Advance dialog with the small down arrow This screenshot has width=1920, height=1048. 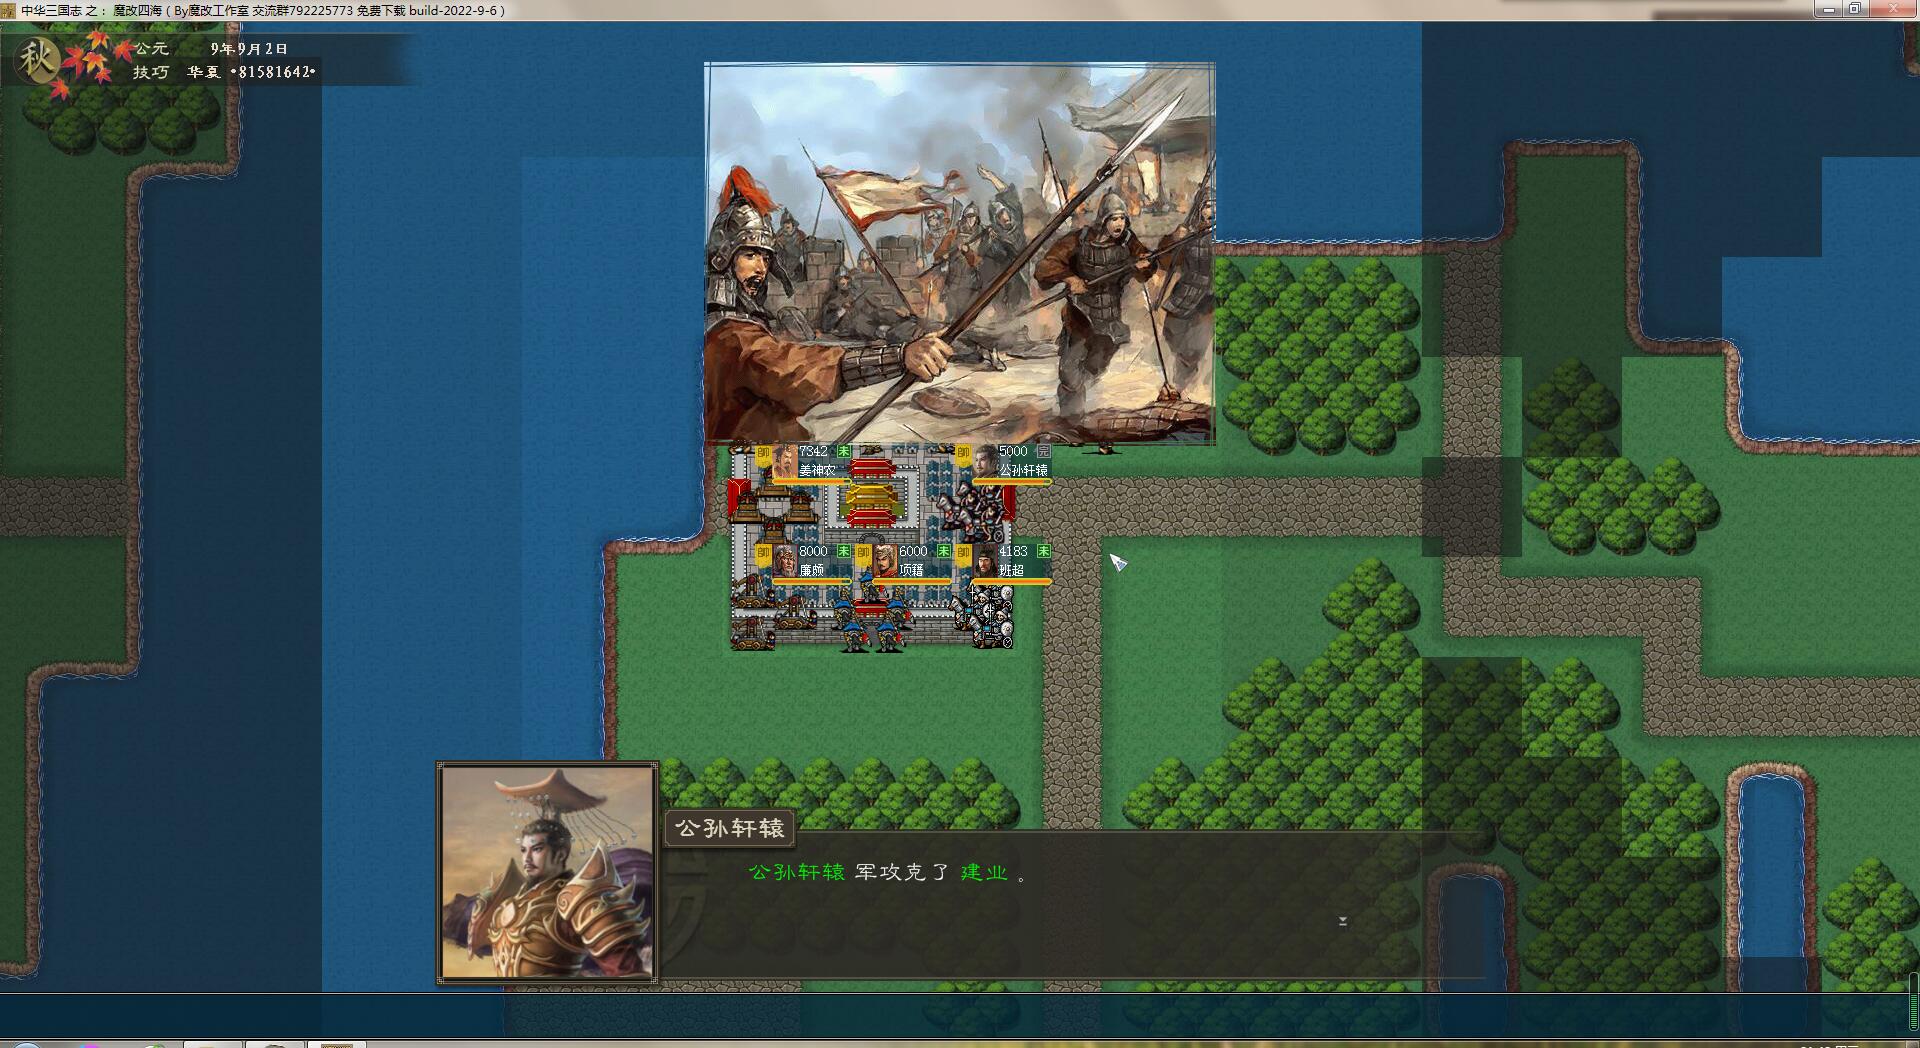click(1343, 921)
